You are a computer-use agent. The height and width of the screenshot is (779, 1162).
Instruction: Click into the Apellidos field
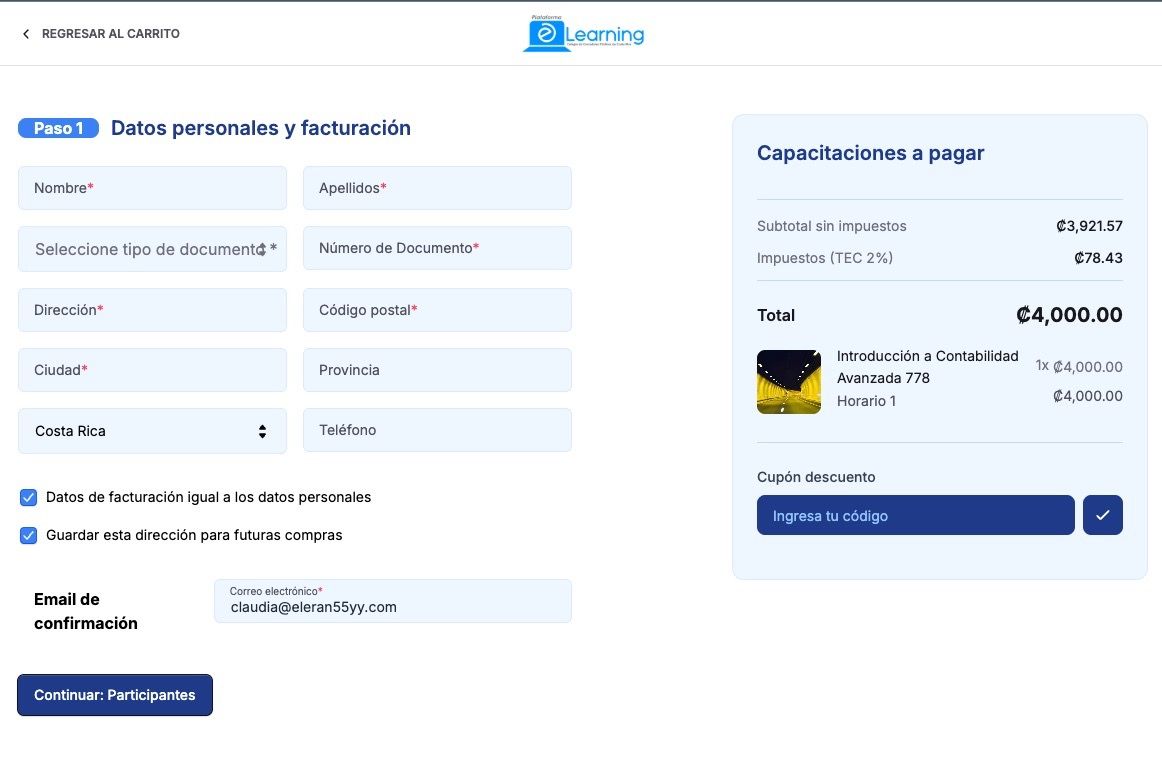[437, 188]
